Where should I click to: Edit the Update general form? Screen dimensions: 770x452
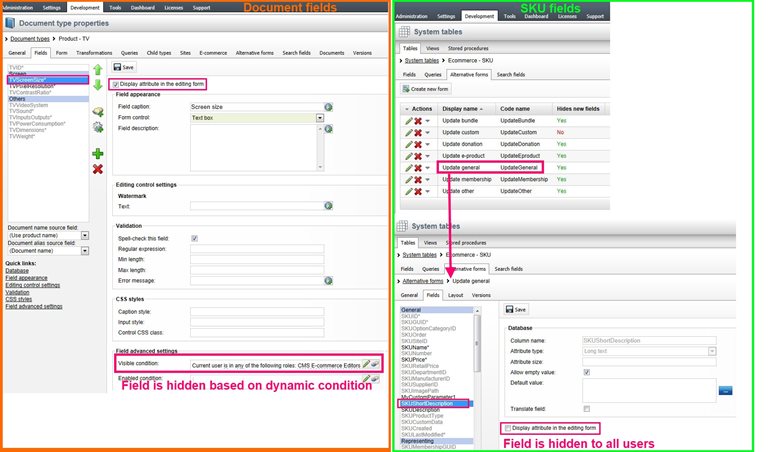click(x=409, y=168)
